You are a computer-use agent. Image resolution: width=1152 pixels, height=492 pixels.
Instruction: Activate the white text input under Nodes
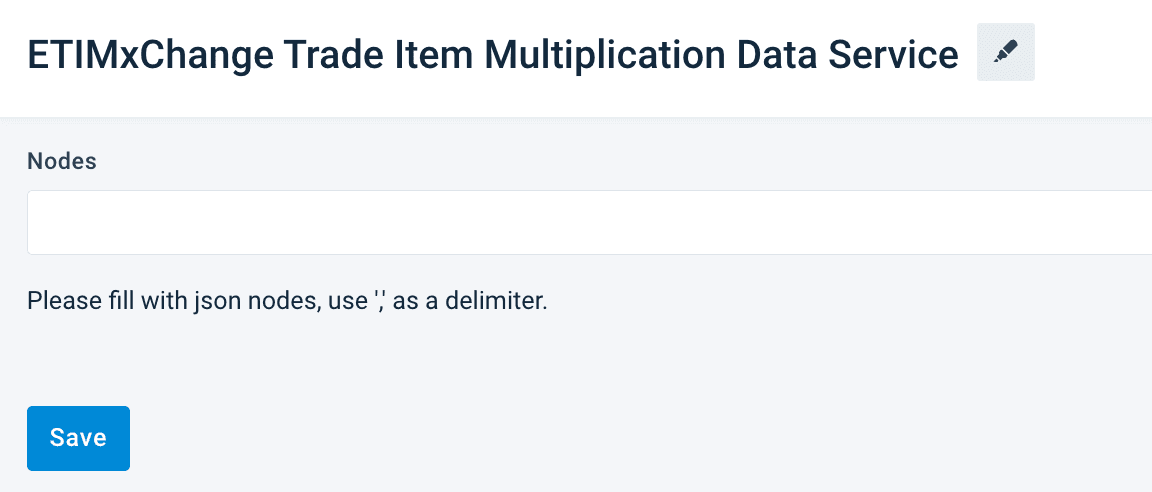[x=588, y=222]
